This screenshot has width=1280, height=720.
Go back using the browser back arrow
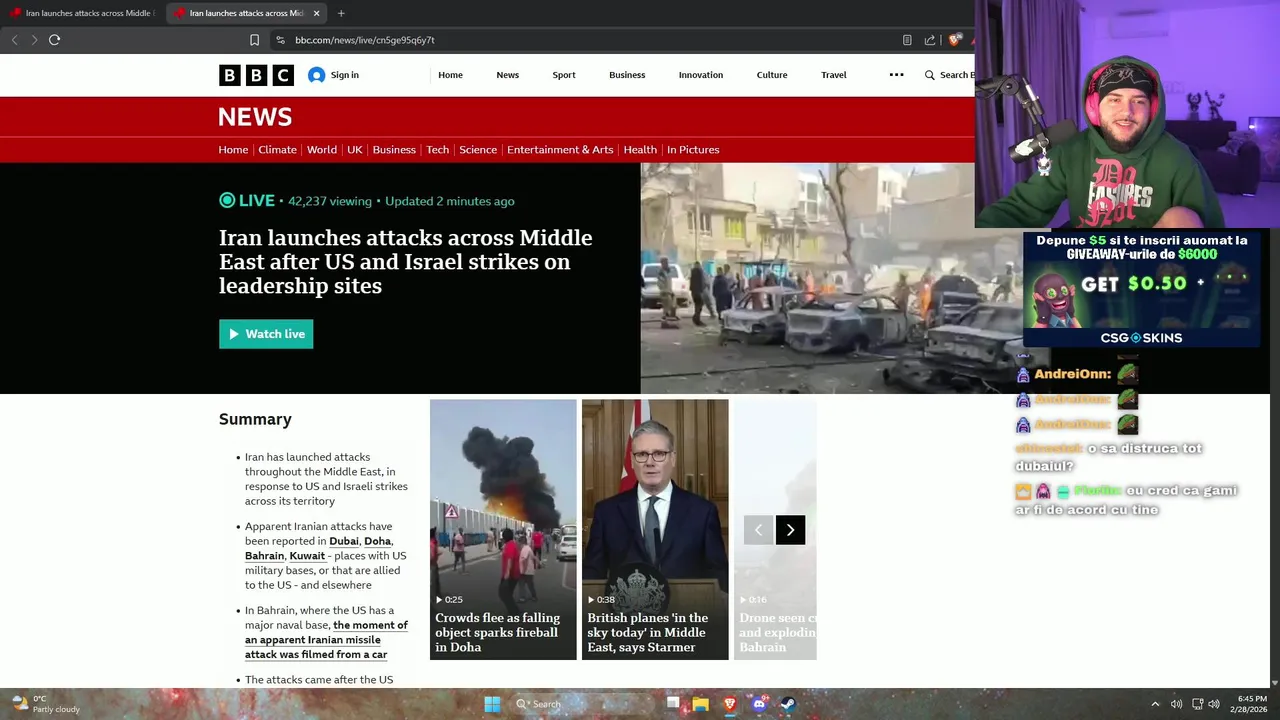[x=14, y=40]
